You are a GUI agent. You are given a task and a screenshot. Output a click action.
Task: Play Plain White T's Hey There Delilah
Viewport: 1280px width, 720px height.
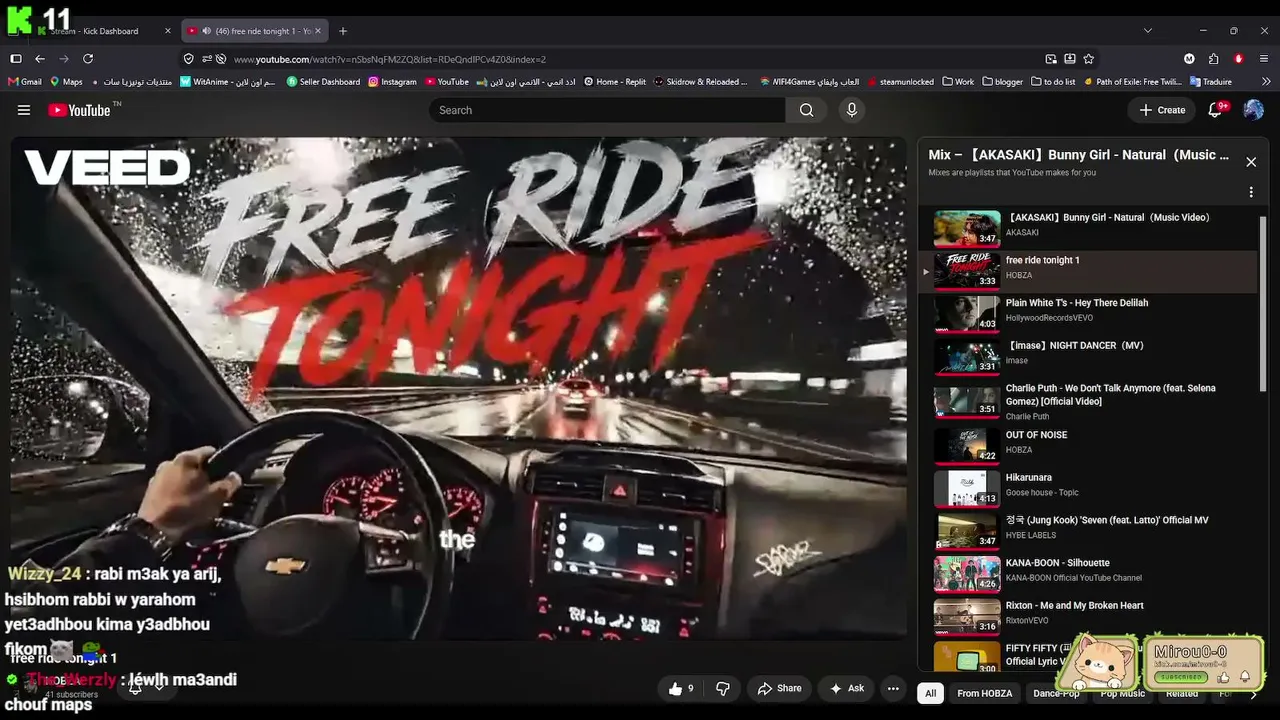click(x=1090, y=313)
